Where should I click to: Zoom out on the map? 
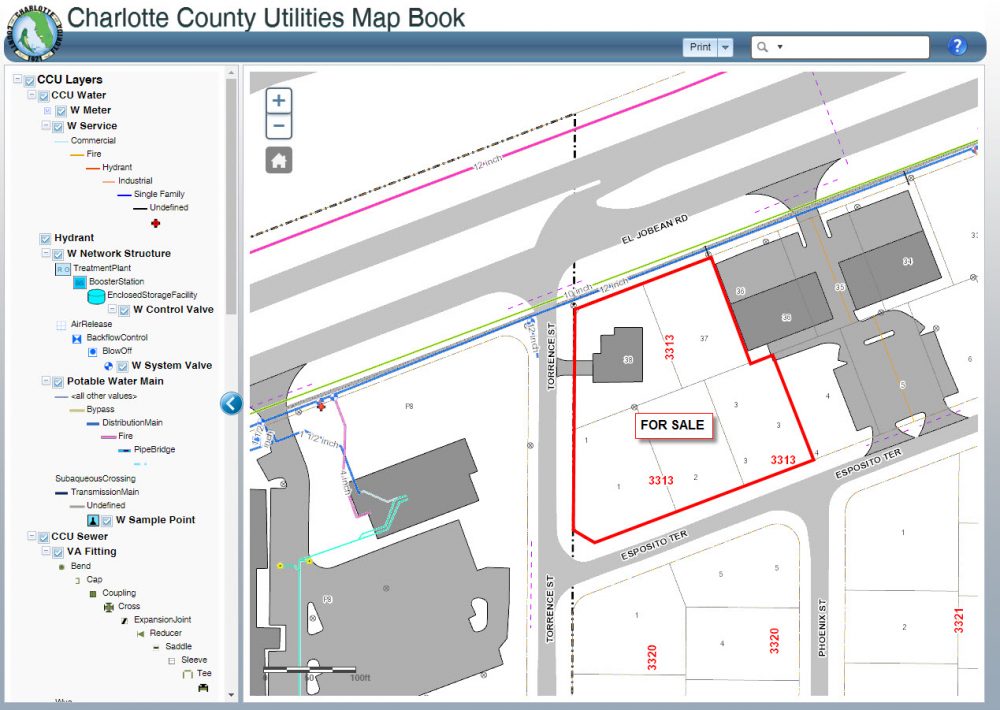point(279,127)
